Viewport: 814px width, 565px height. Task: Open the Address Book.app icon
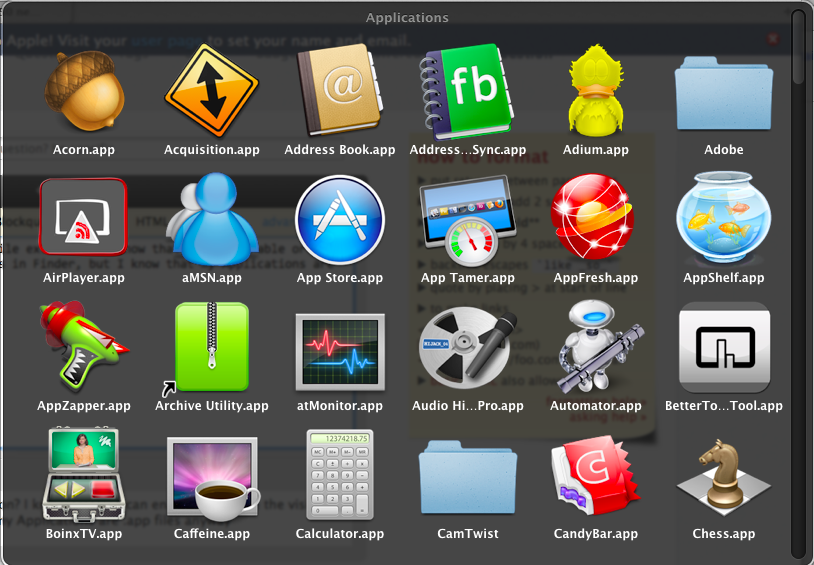click(x=340, y=89)
